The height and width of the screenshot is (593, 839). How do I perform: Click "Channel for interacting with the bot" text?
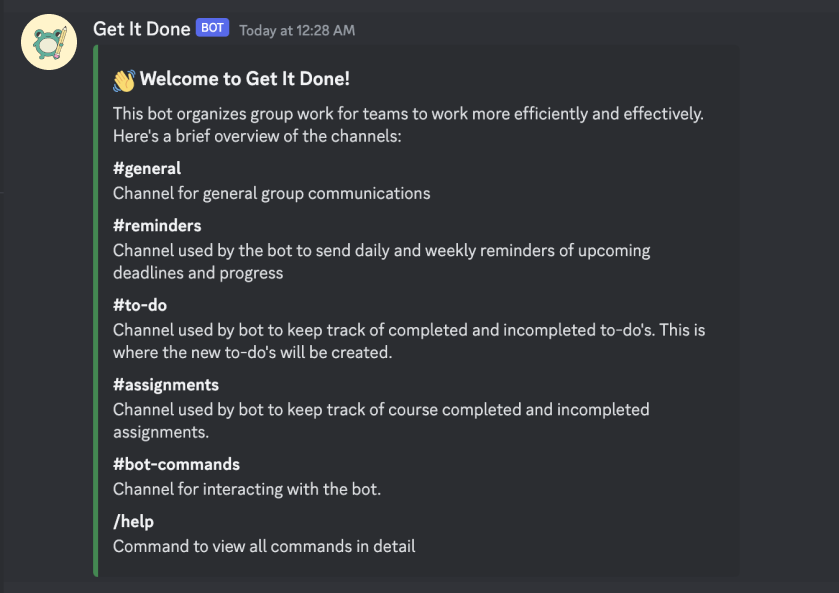[x=247, y=489]
